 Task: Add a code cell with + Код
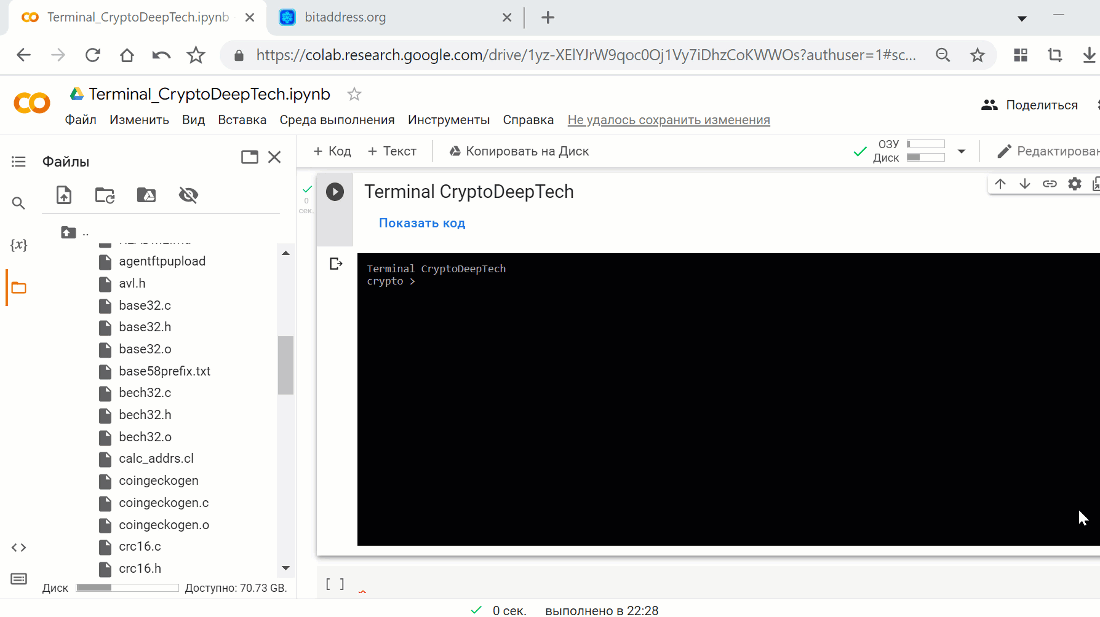[332, 151]
